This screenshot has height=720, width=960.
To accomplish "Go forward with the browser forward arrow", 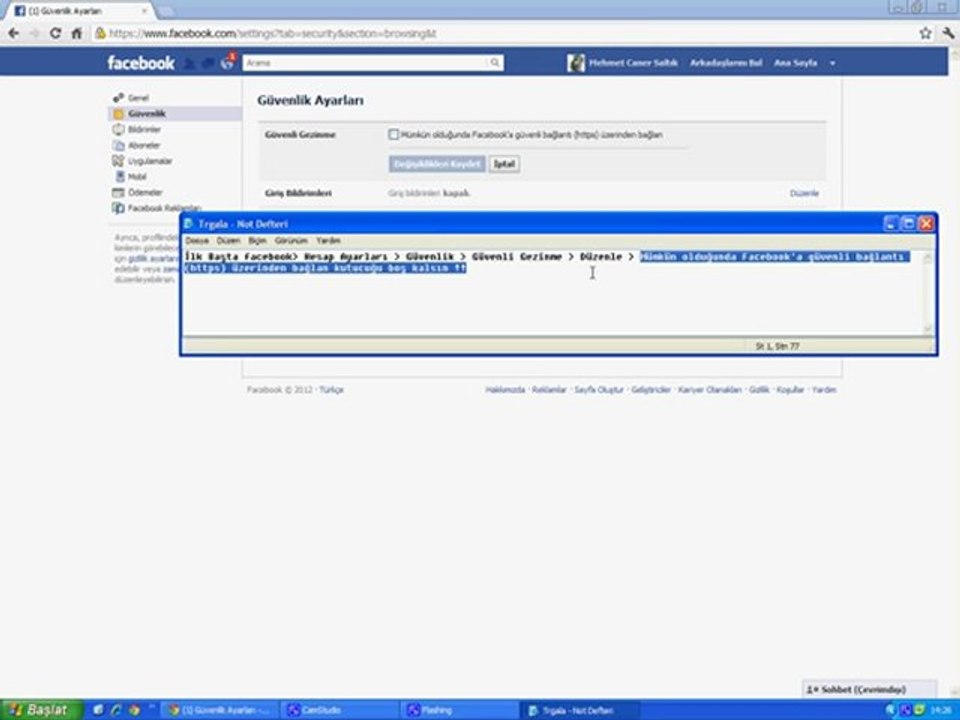I will (34, 34).
